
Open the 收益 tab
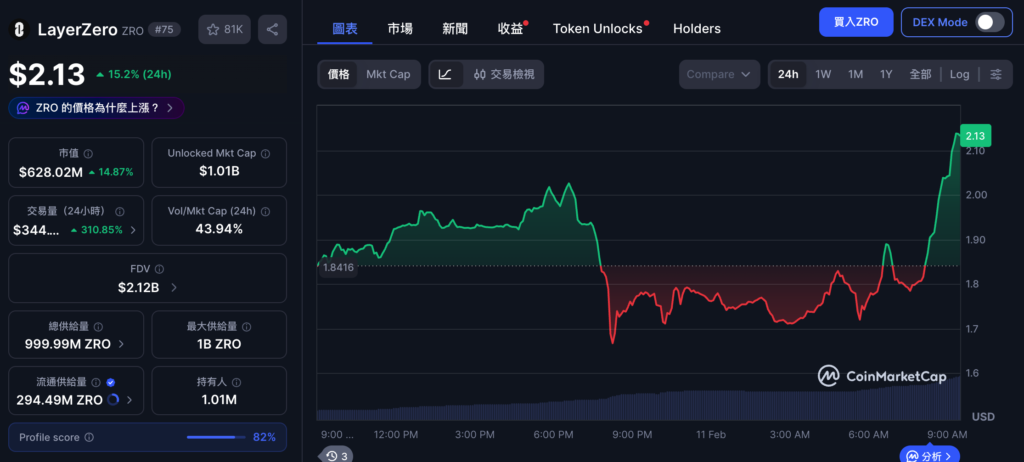[x=510, y=29]
